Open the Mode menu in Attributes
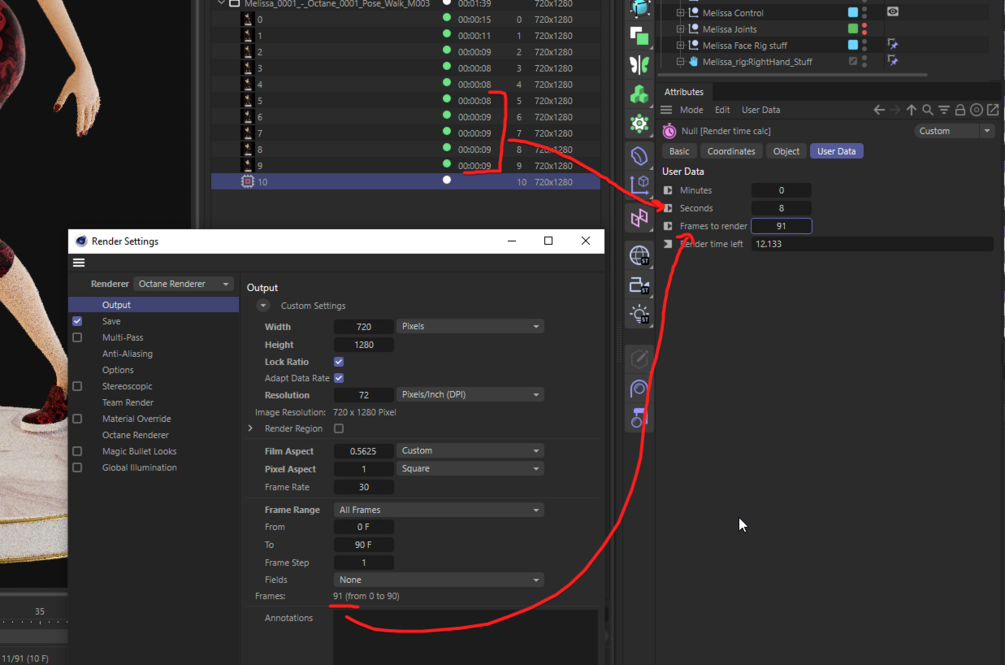 click(x=692, y=110)
